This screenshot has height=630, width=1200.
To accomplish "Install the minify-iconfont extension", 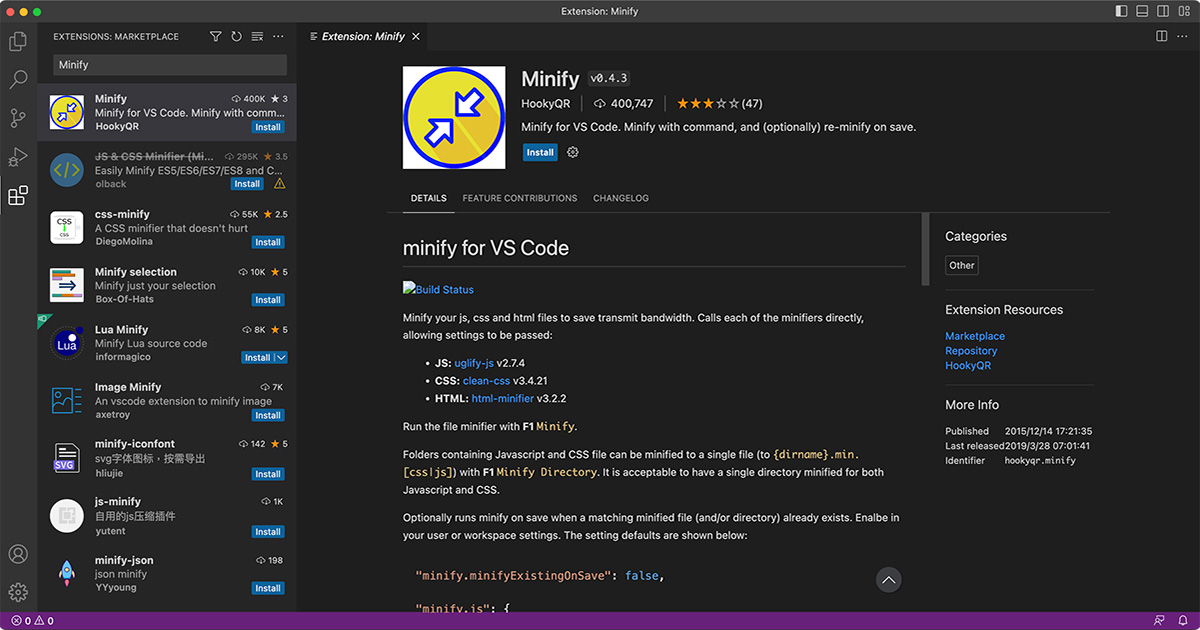I will [x=268, y=474].
